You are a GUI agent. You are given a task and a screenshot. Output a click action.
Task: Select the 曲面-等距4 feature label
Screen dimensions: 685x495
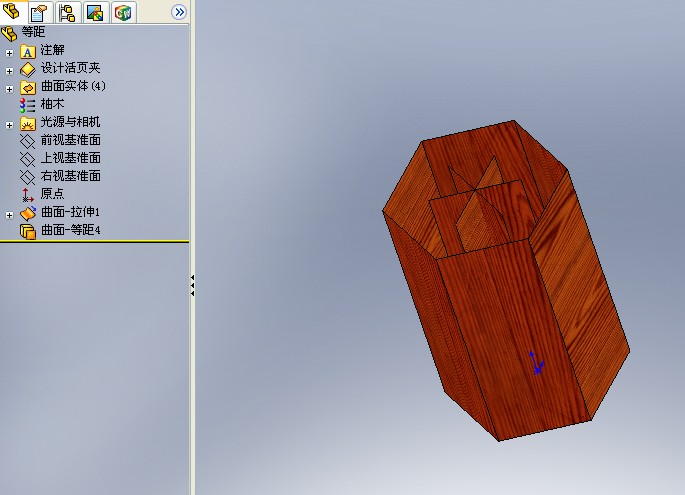click(x=70, y=230)
